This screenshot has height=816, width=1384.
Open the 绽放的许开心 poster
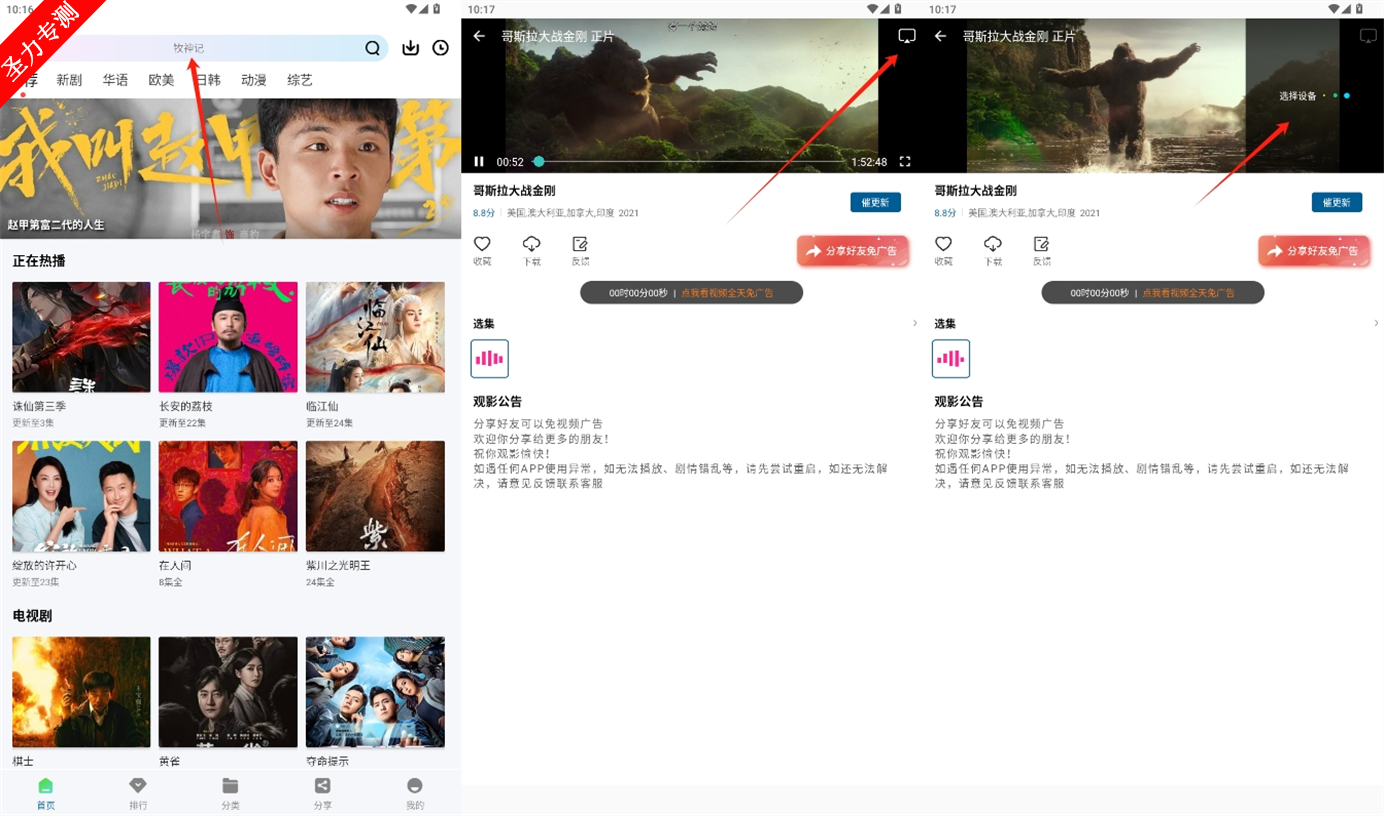point(81,496)
